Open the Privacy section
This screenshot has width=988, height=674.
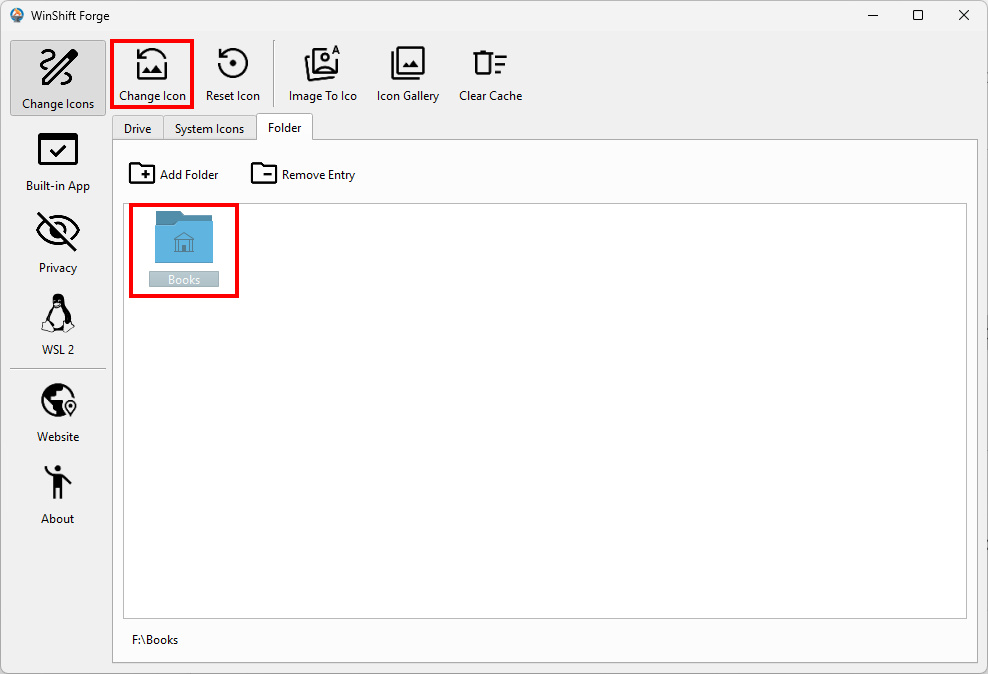tap(58, 243)
